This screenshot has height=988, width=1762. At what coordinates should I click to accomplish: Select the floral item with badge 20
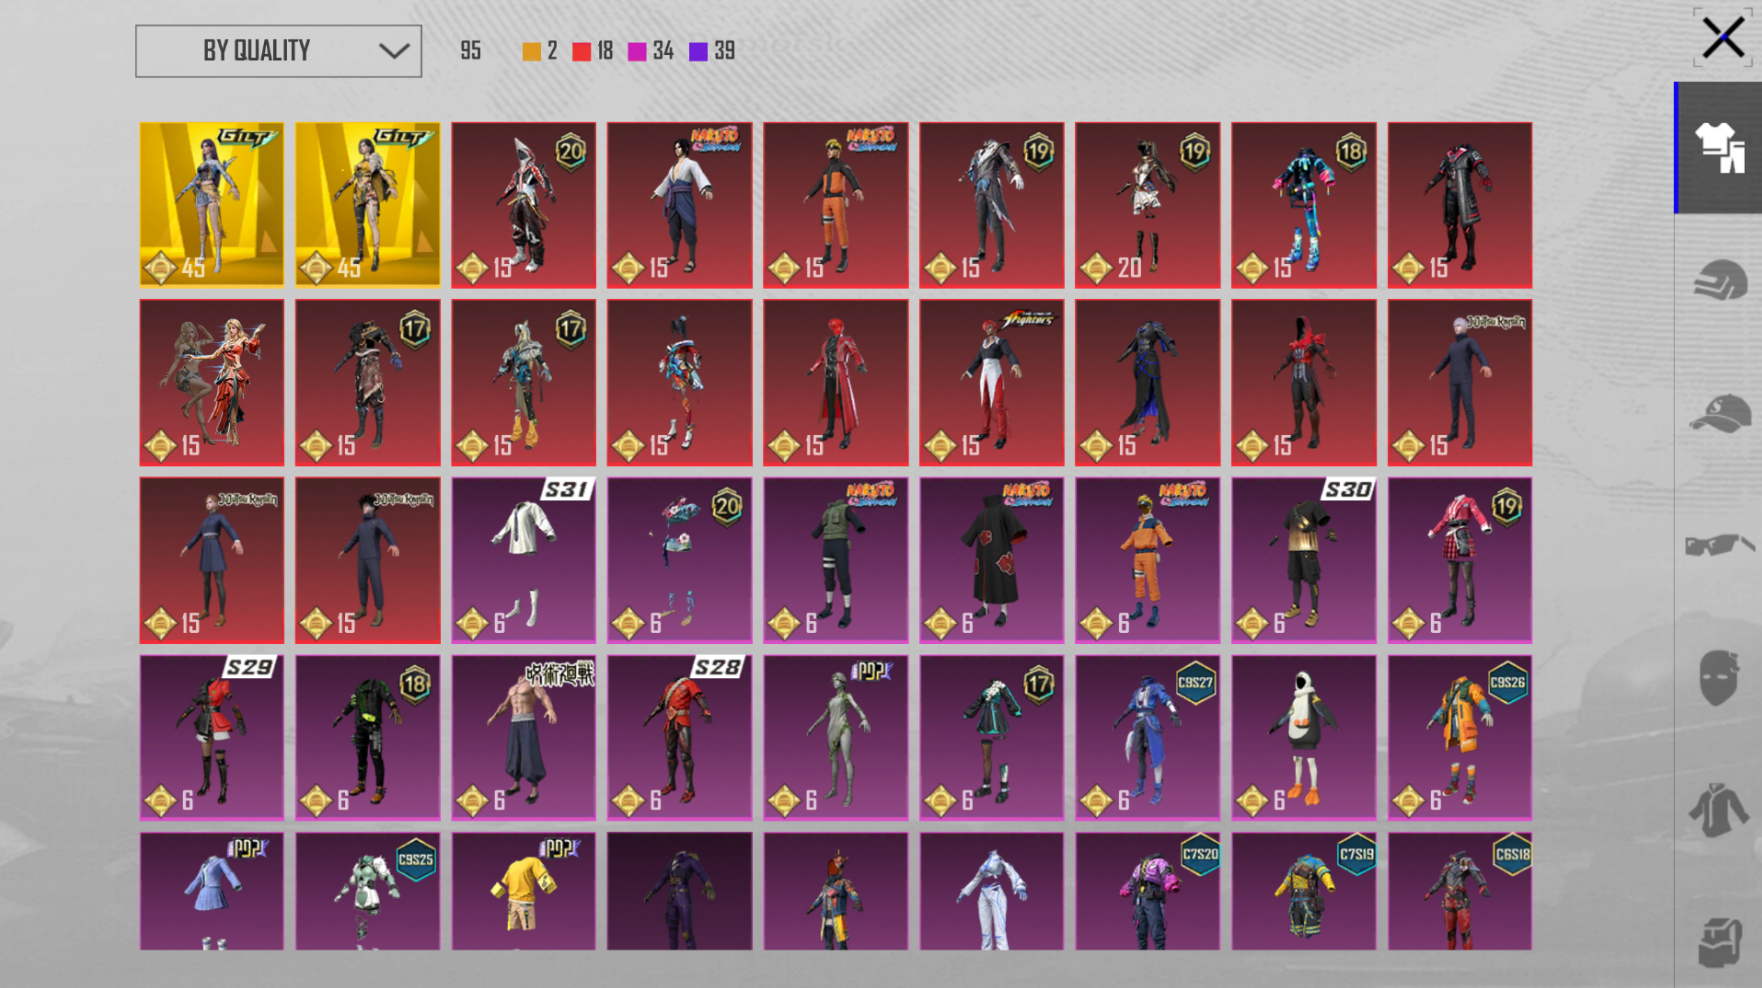tap(680, 560)
